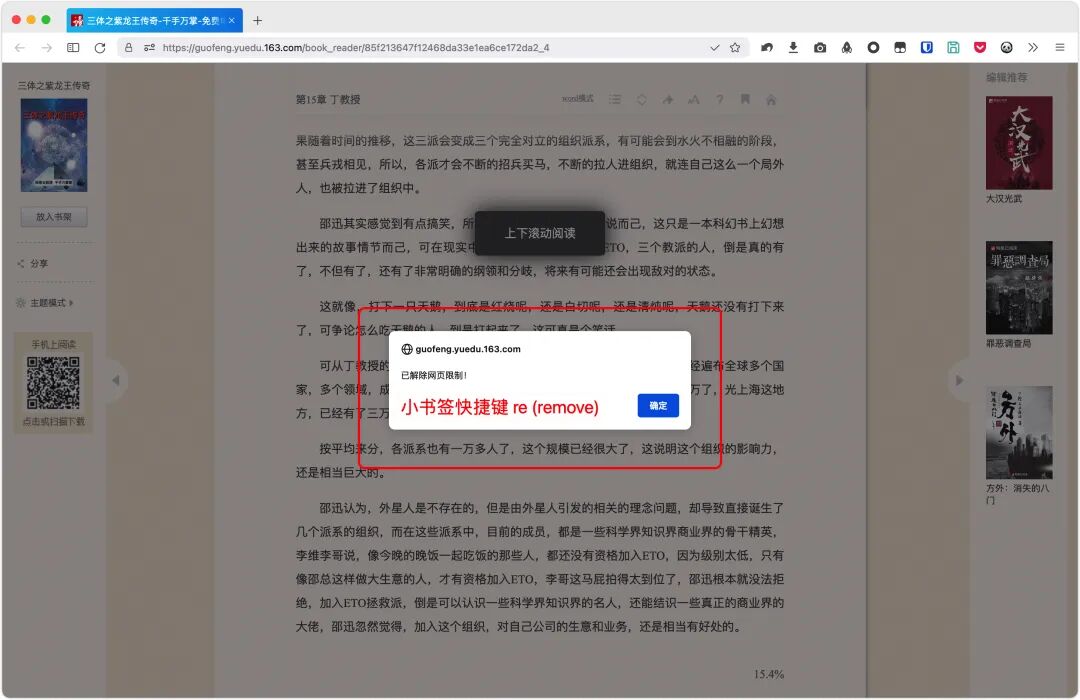Click the black ring extension icon
1080x700 pixels.
pyautogui.click(x=873, y=48)
